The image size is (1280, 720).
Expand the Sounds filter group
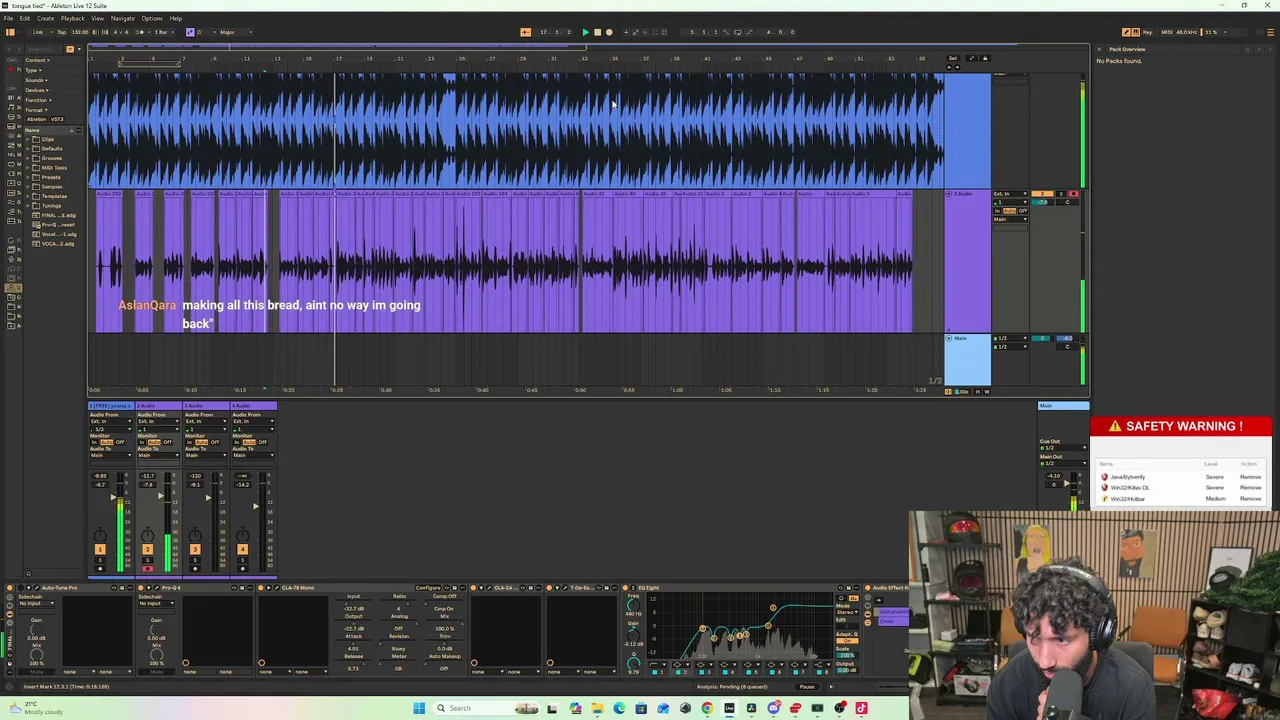tap(37, 80)
